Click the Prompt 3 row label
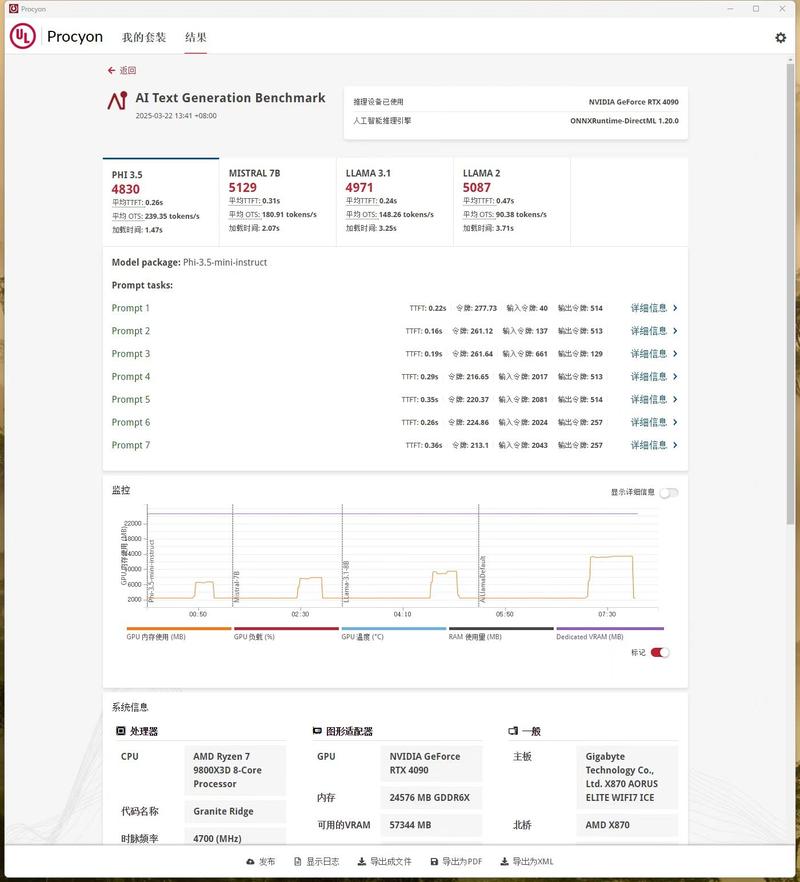The height and width of the screenshot is (882, 800). [131, 354]
